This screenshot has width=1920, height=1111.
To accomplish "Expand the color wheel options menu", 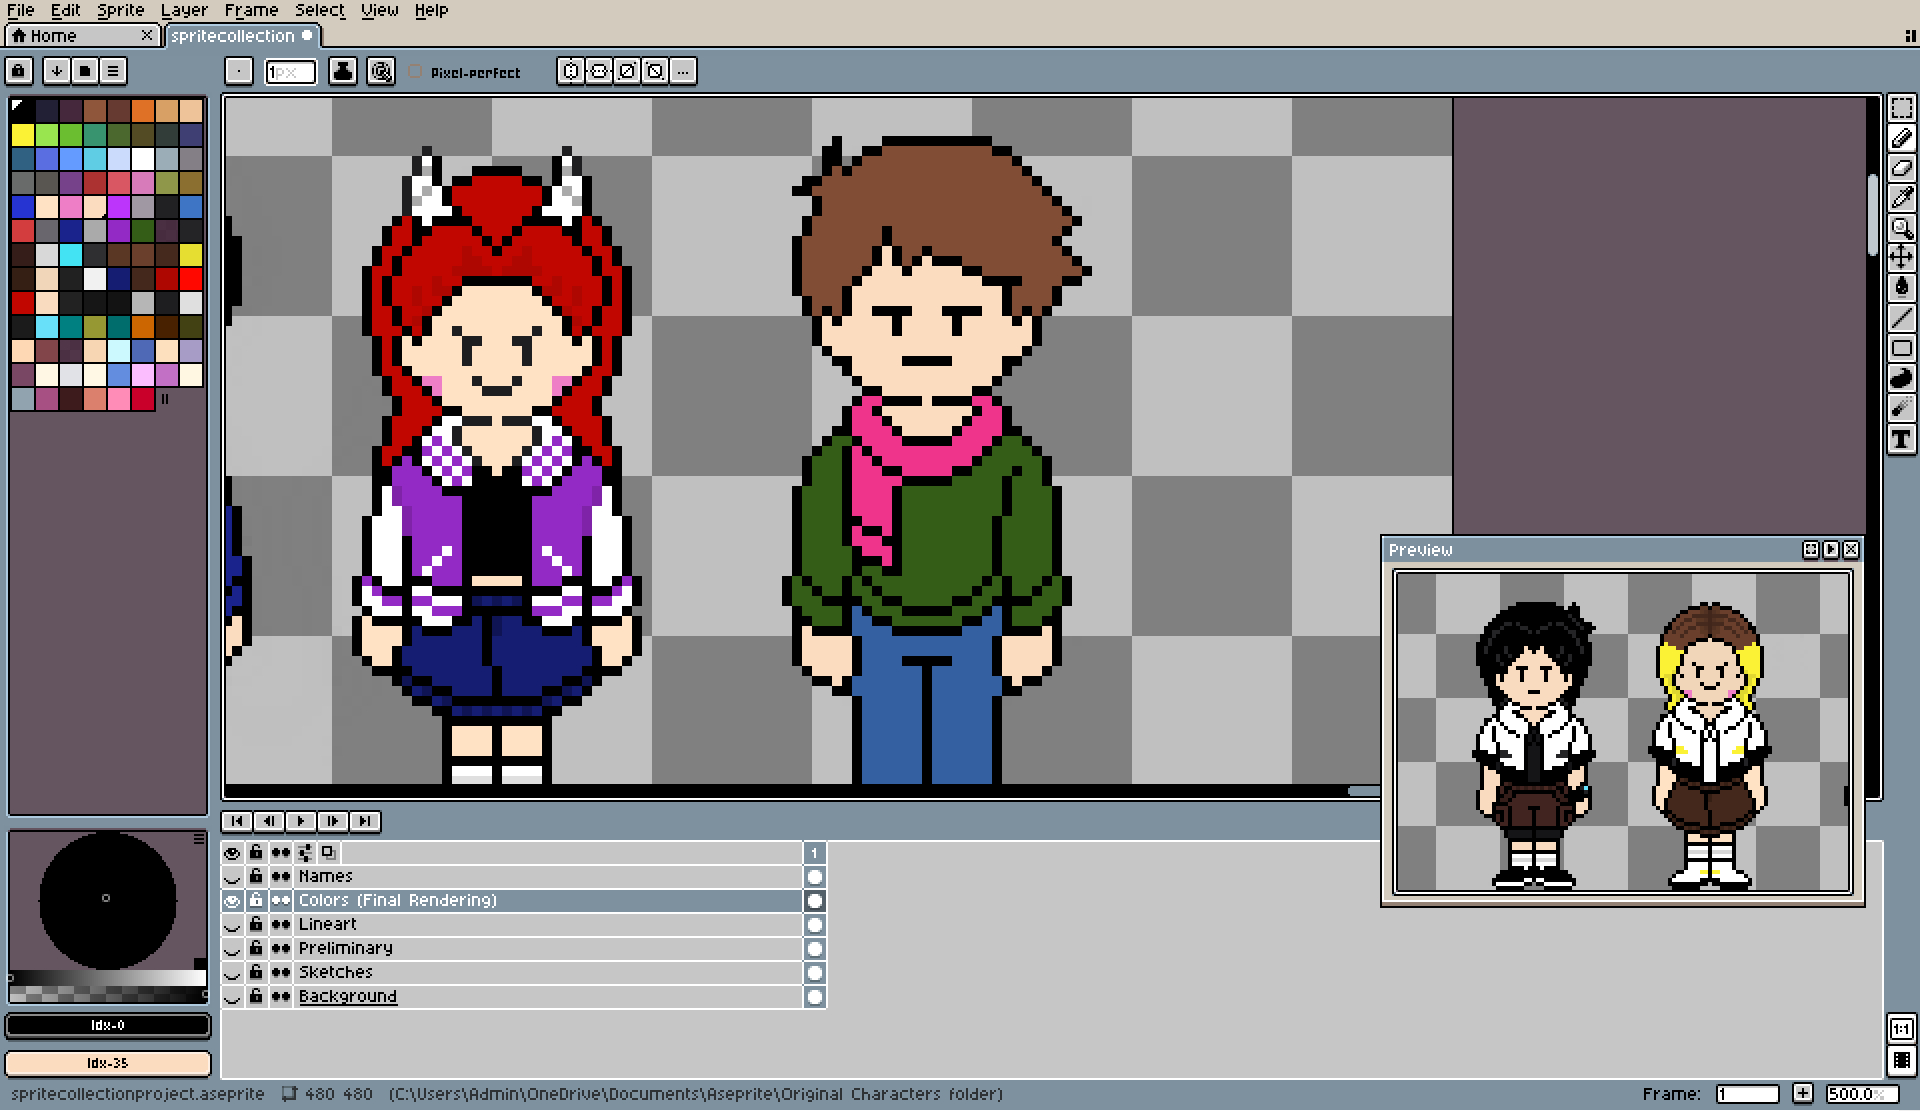I will click(199, 838).
